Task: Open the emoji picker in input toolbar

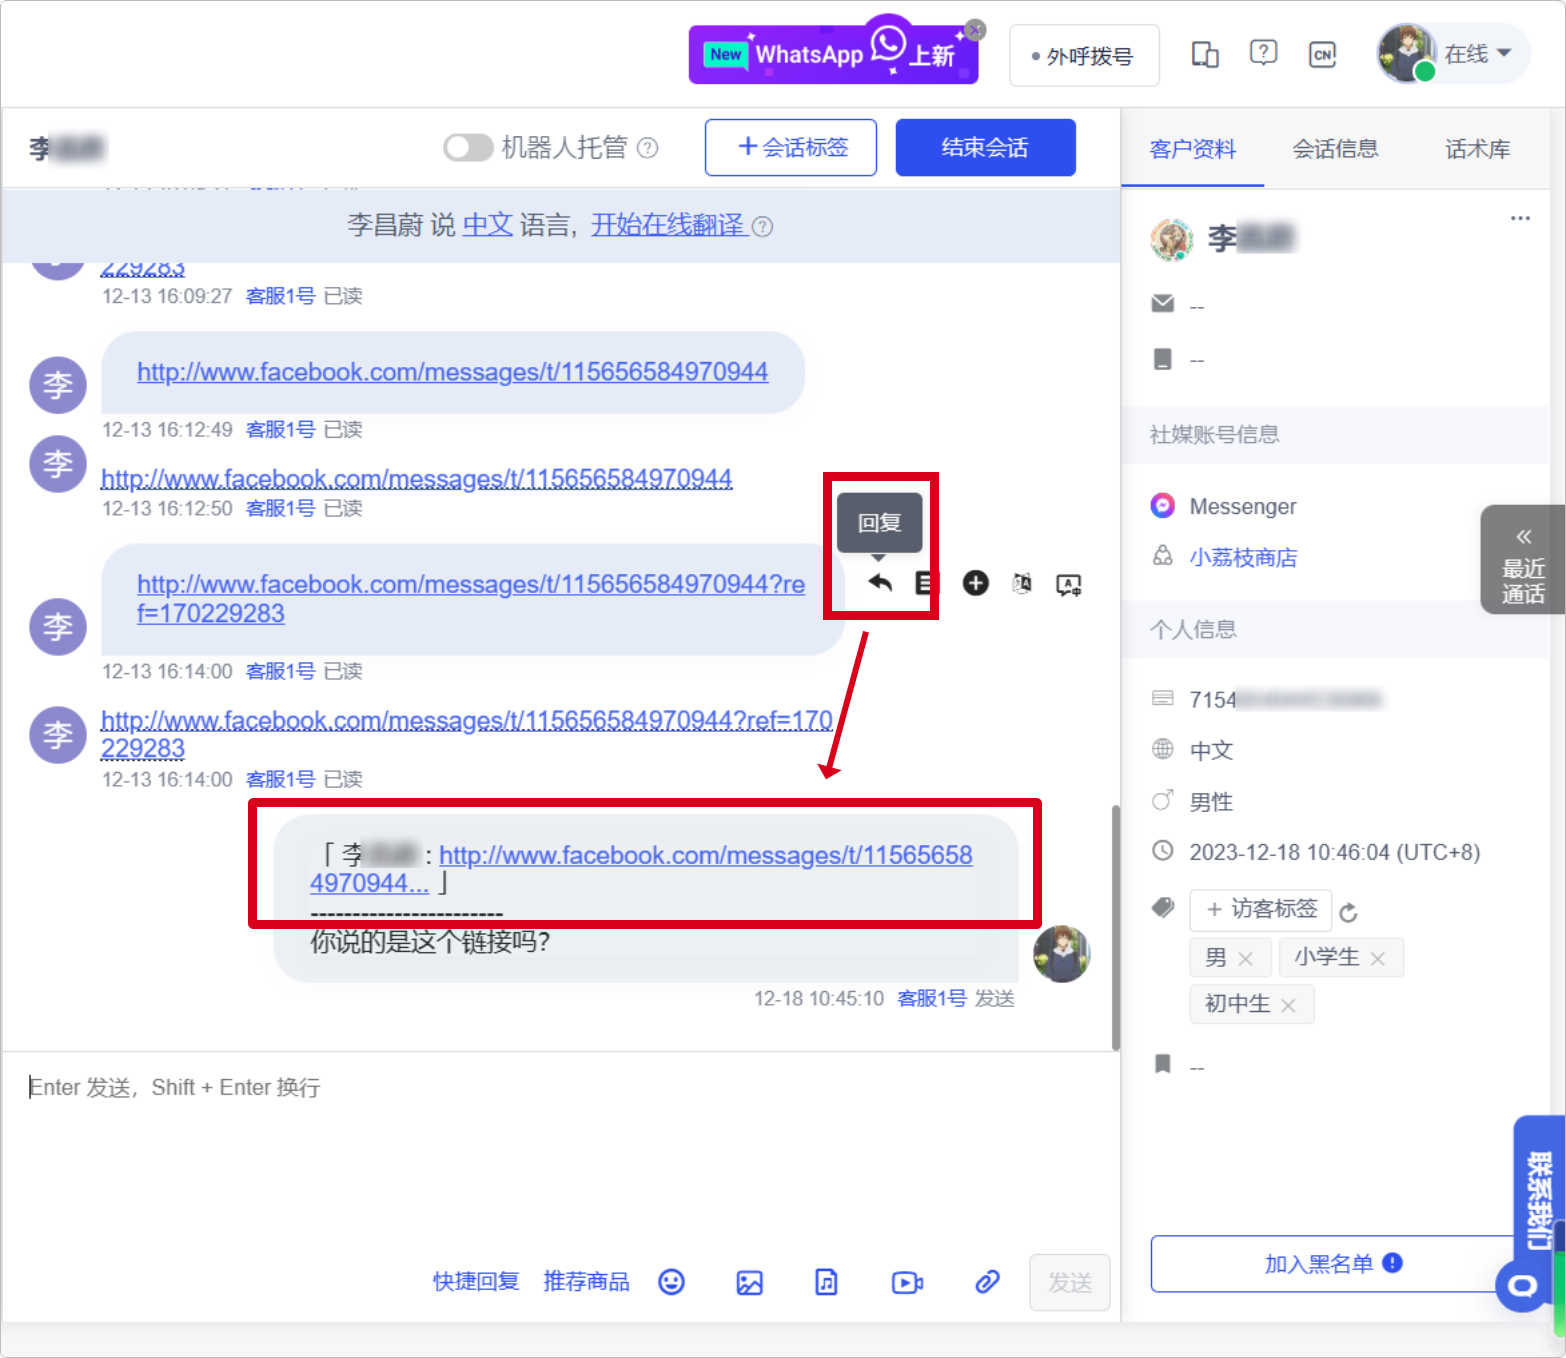Action: tap(671, 1282)
